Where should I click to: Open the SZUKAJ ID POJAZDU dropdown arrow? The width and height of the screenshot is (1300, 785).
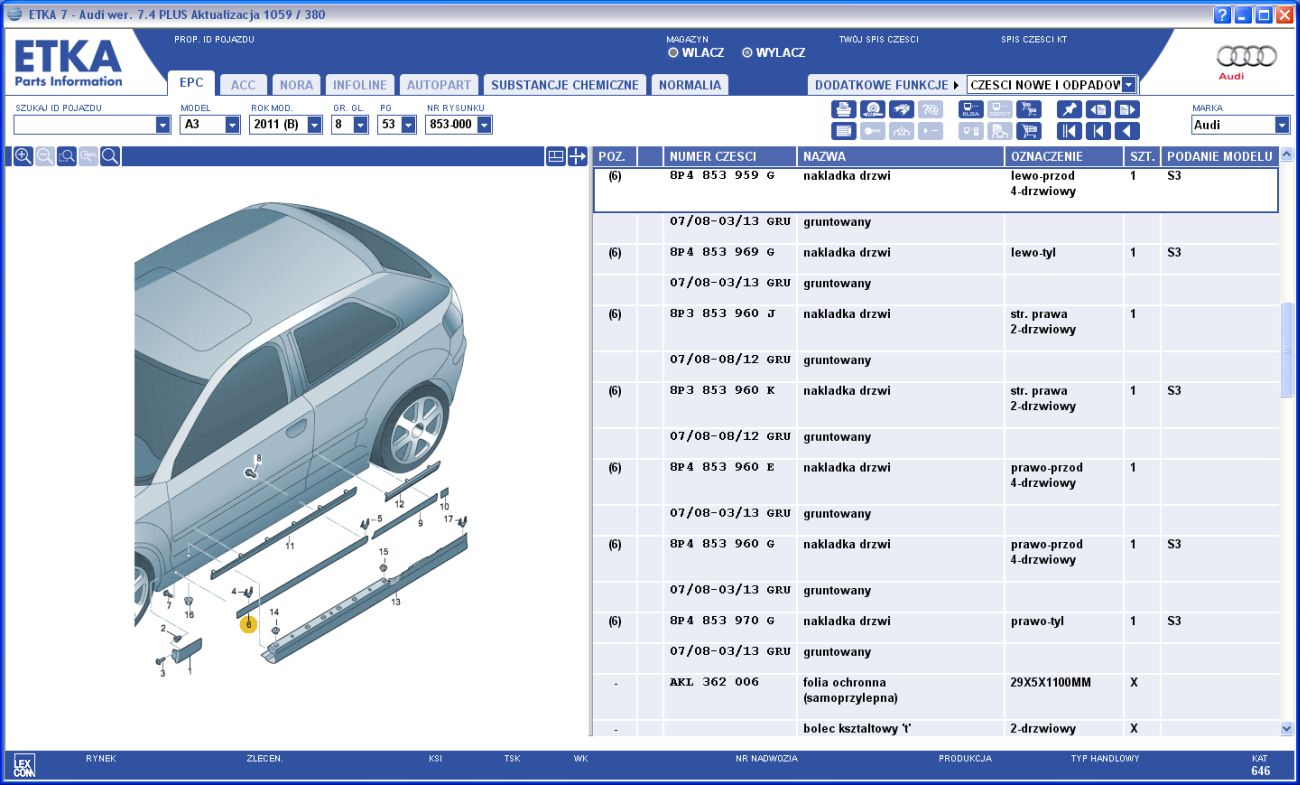pos(163,125)
